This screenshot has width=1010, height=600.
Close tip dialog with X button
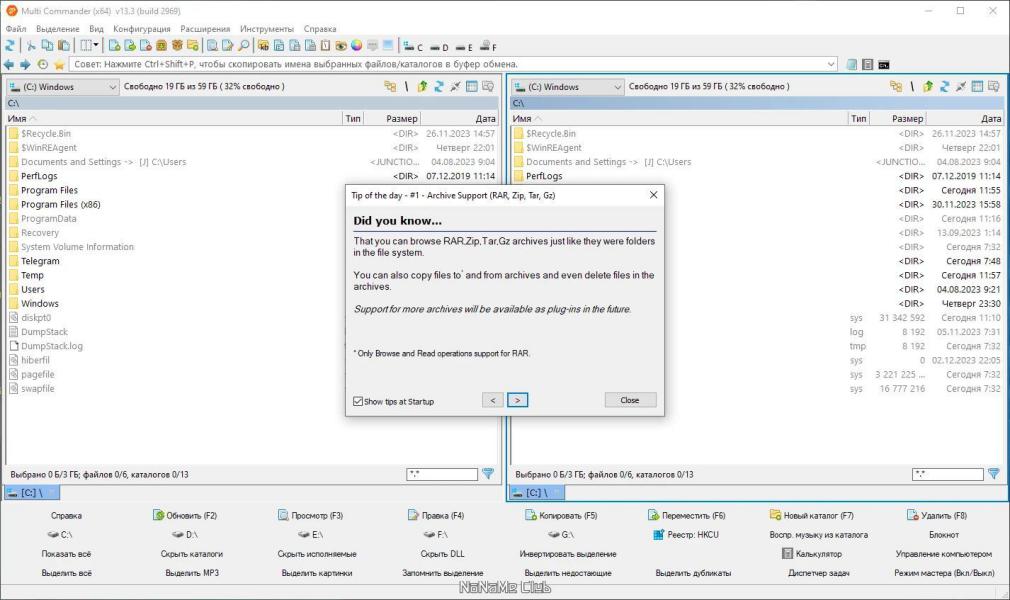pyautogui.click(x=653, y=195)
